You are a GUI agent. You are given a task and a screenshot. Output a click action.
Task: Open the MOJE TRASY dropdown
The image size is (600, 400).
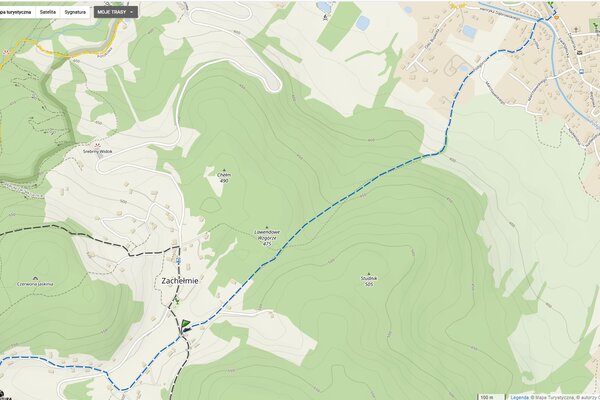pos(116,12)
